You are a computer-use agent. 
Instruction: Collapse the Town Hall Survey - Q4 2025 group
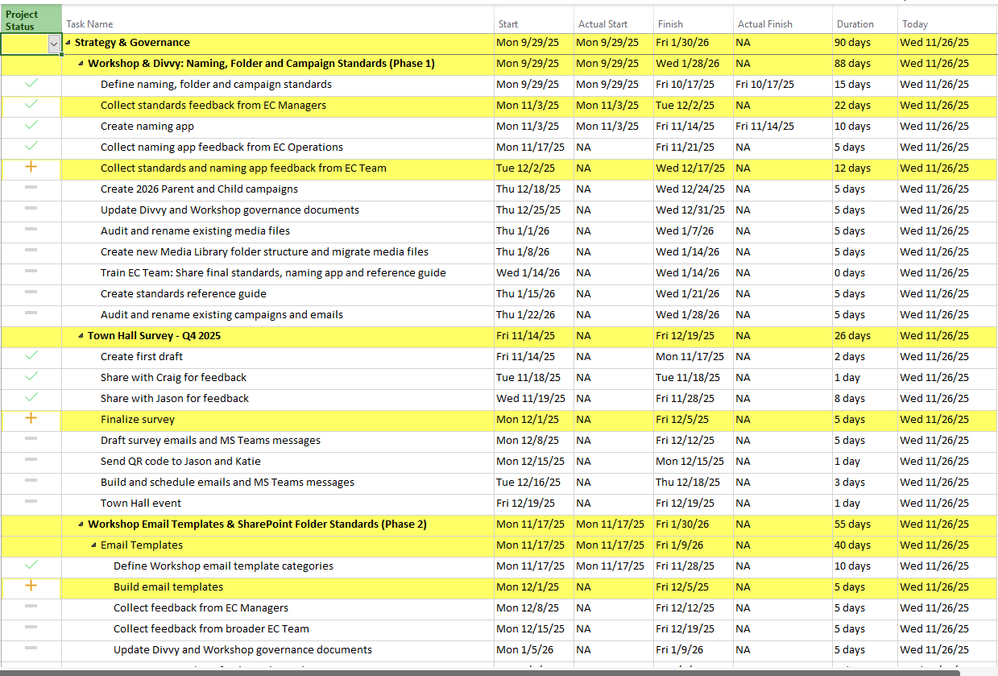[81, 335]
